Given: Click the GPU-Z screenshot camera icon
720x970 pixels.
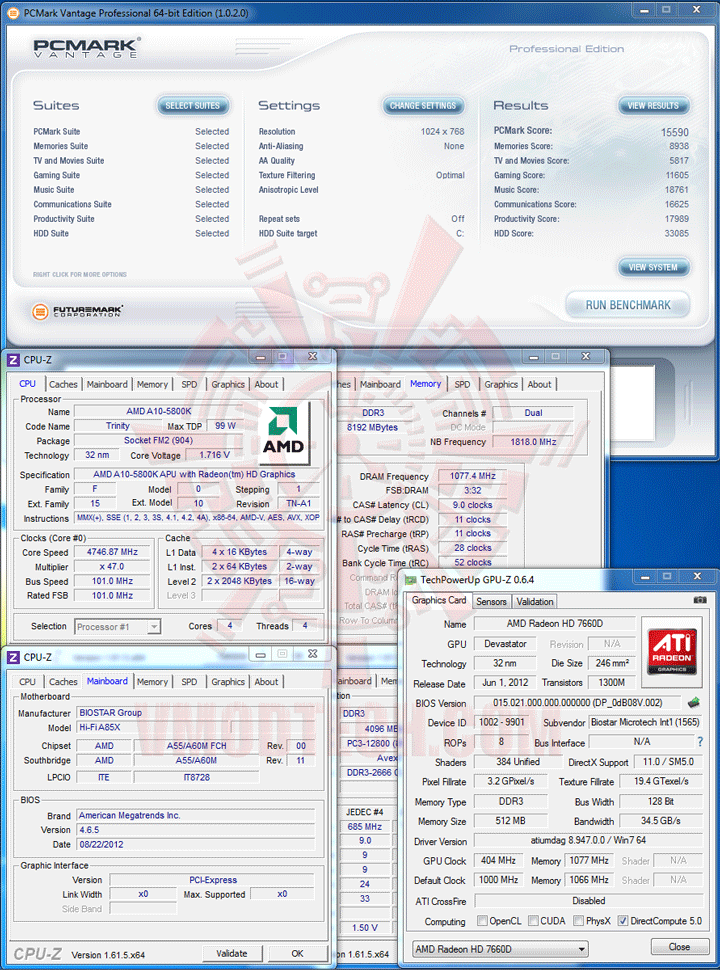Looking at the screenshot, I should tap(700, 600).
